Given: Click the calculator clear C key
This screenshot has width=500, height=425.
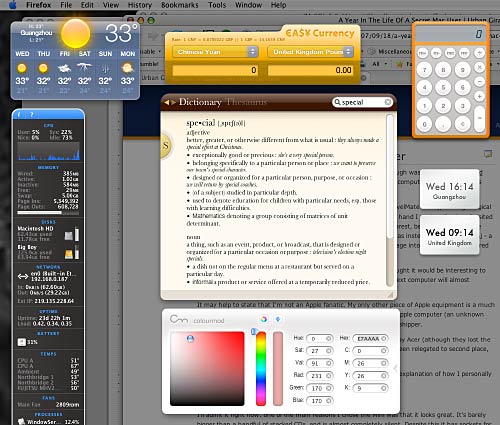Looking at the screenshot, I should point(463,124).
